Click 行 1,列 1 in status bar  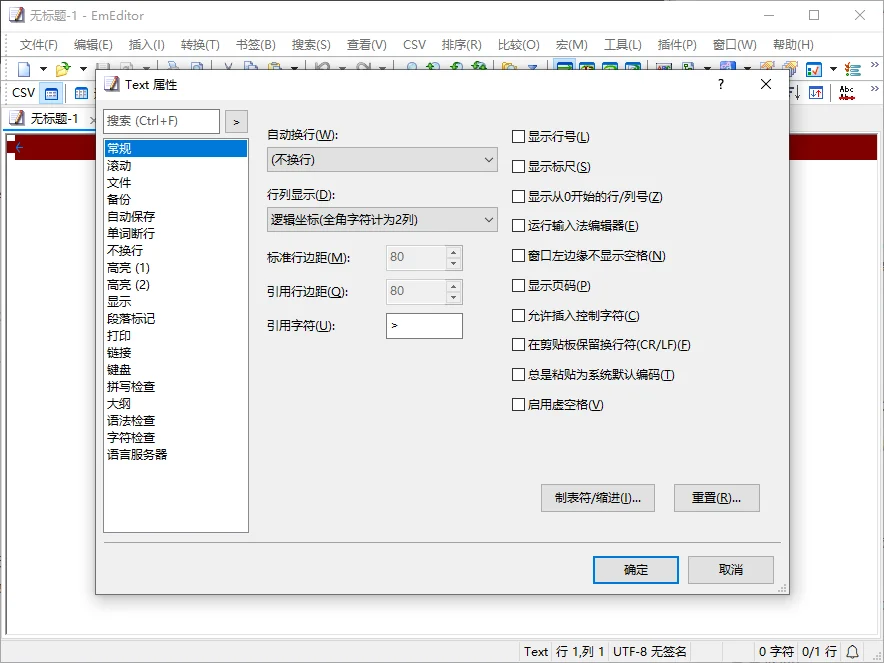click(x=580, y=652)
